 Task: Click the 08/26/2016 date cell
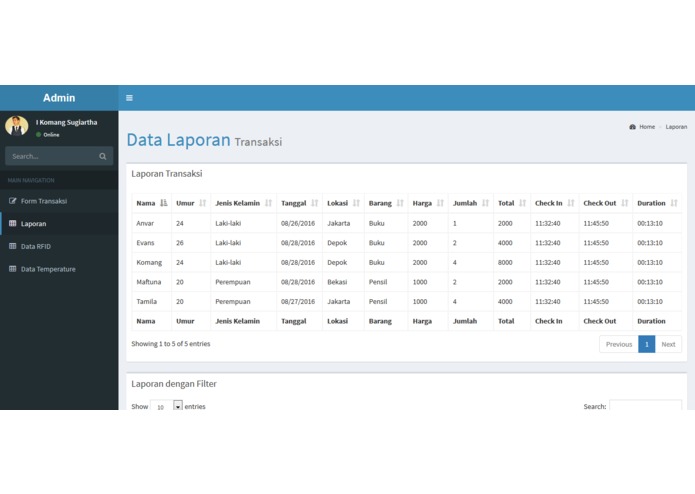pos(298,223)
